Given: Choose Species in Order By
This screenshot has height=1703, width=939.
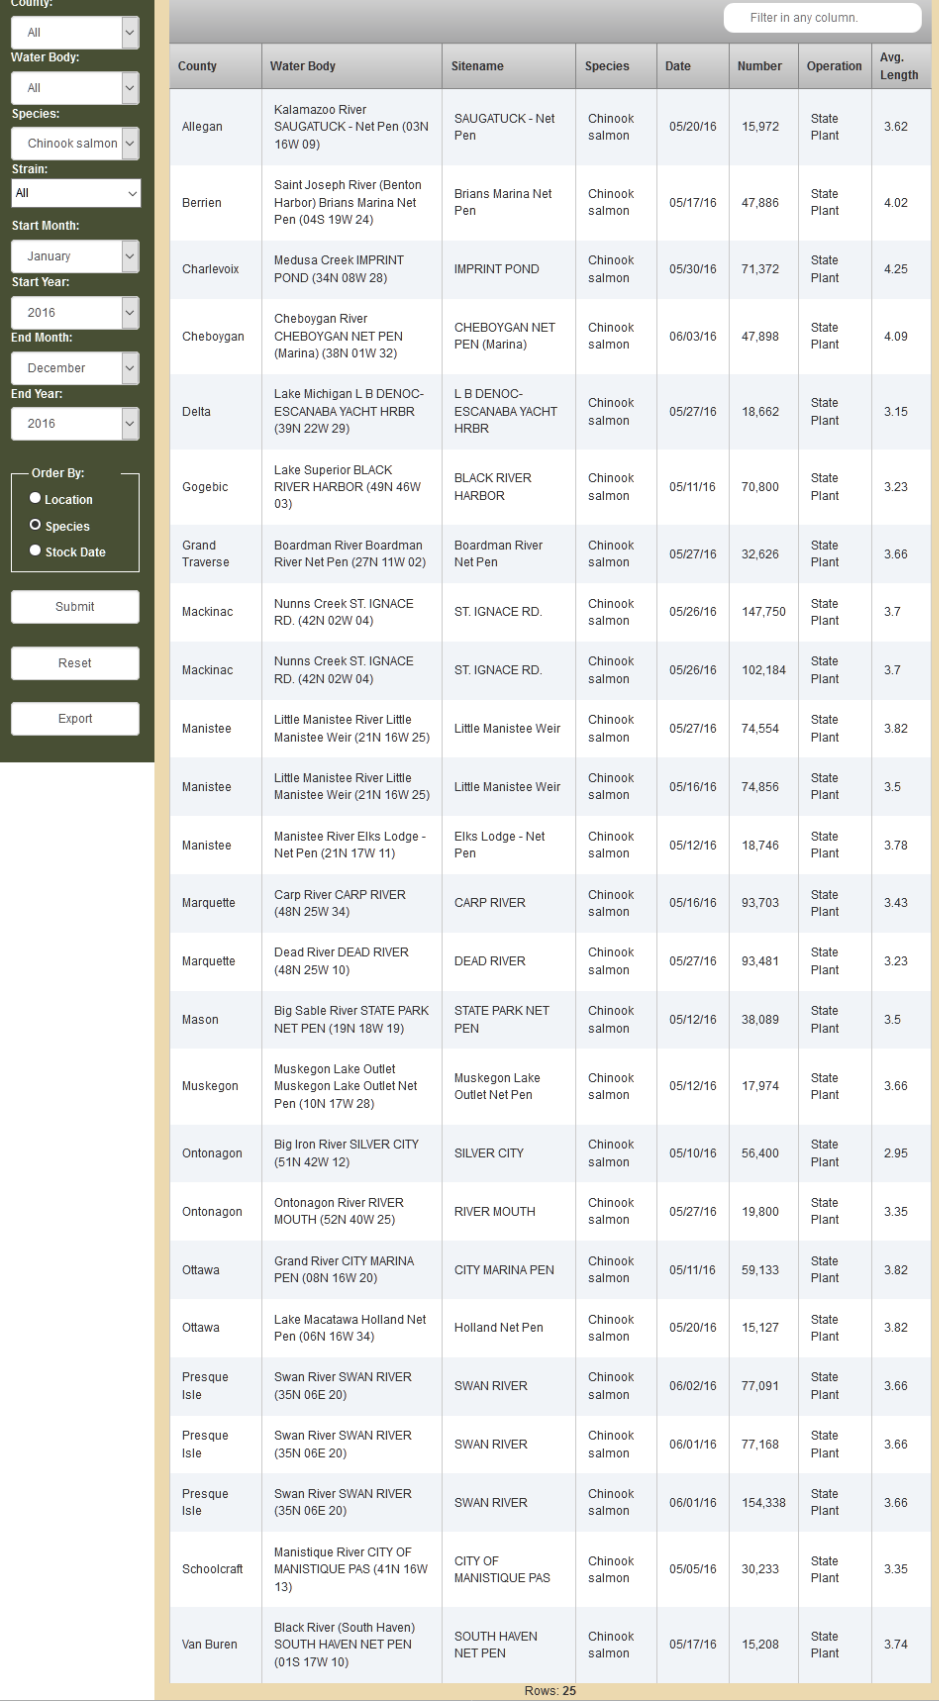Looking at the screenshot, I should coord(36,526).
